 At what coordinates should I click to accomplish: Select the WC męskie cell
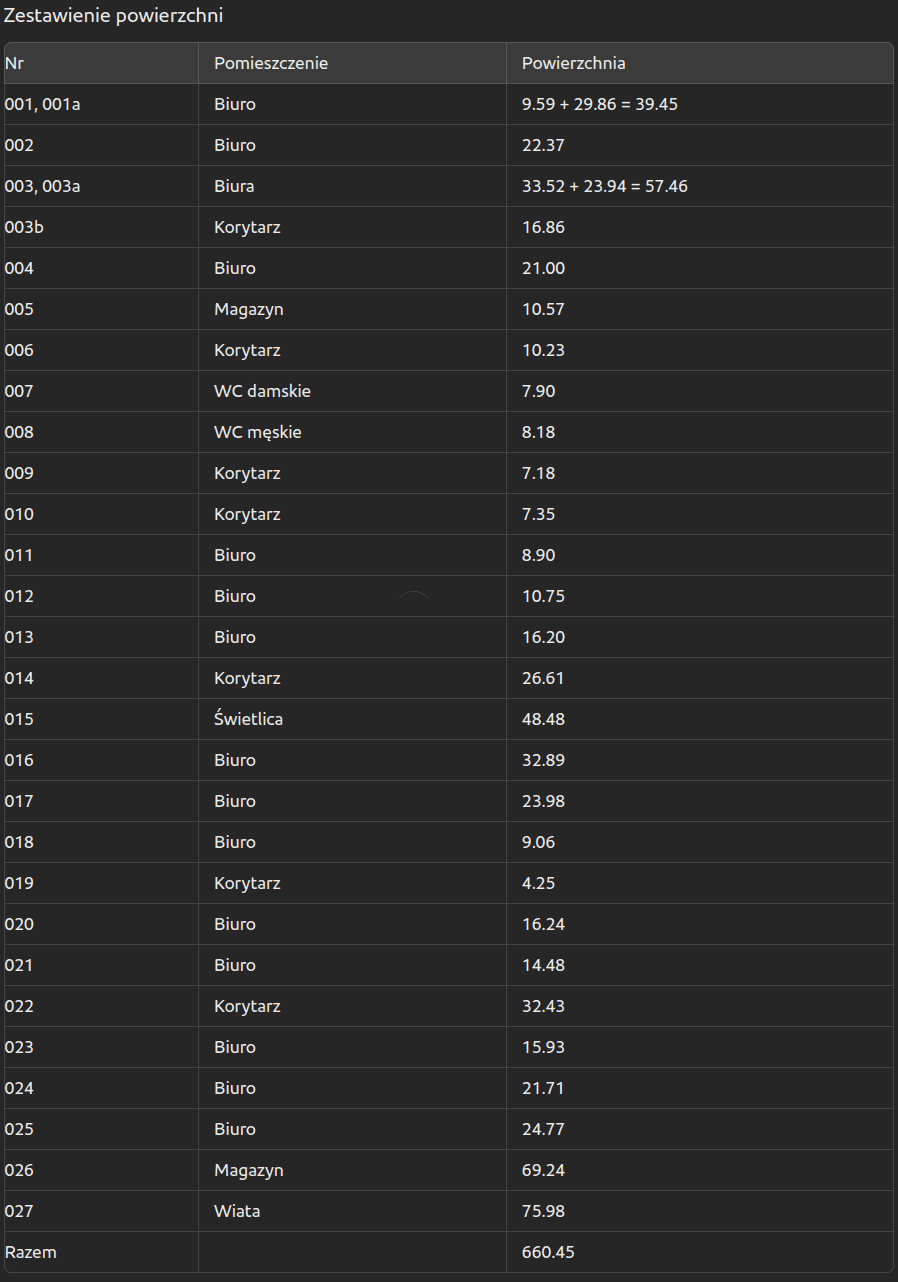[x=258, y=432]
